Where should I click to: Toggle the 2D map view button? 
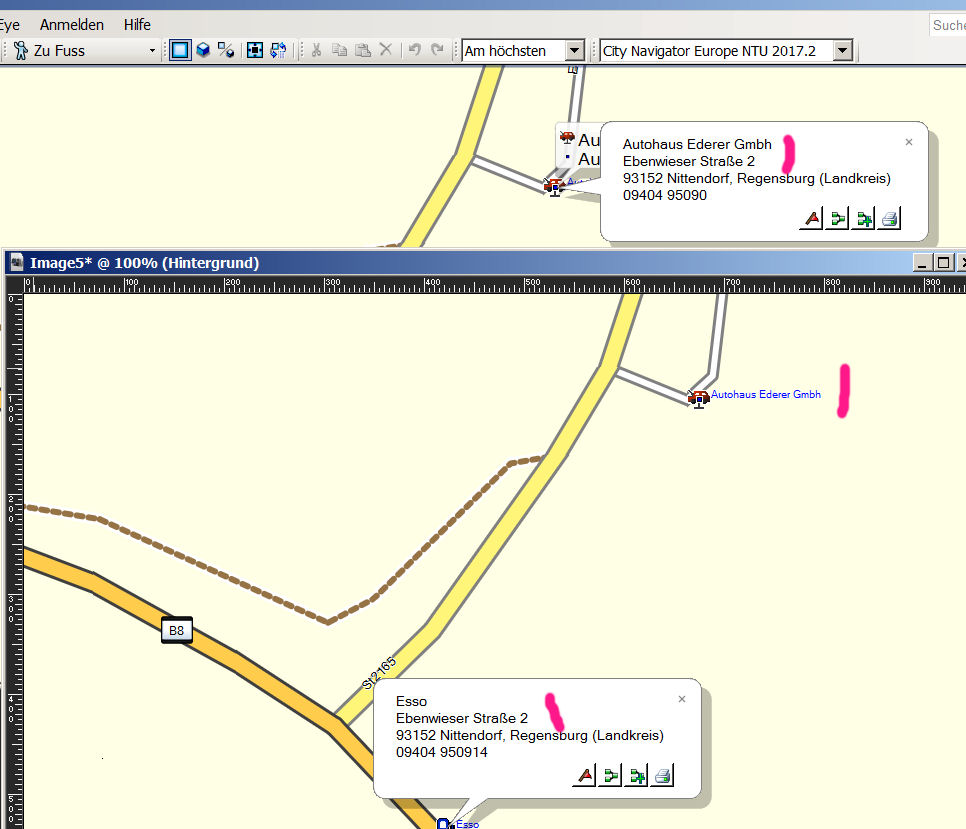[180, 50]
